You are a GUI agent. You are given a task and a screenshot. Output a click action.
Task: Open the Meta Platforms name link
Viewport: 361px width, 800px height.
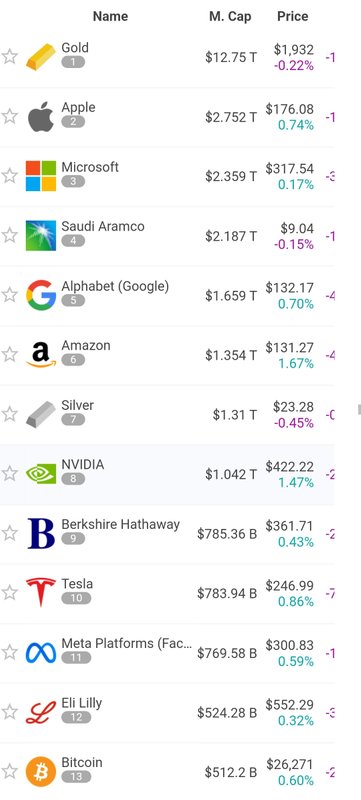tap(127, 644)
